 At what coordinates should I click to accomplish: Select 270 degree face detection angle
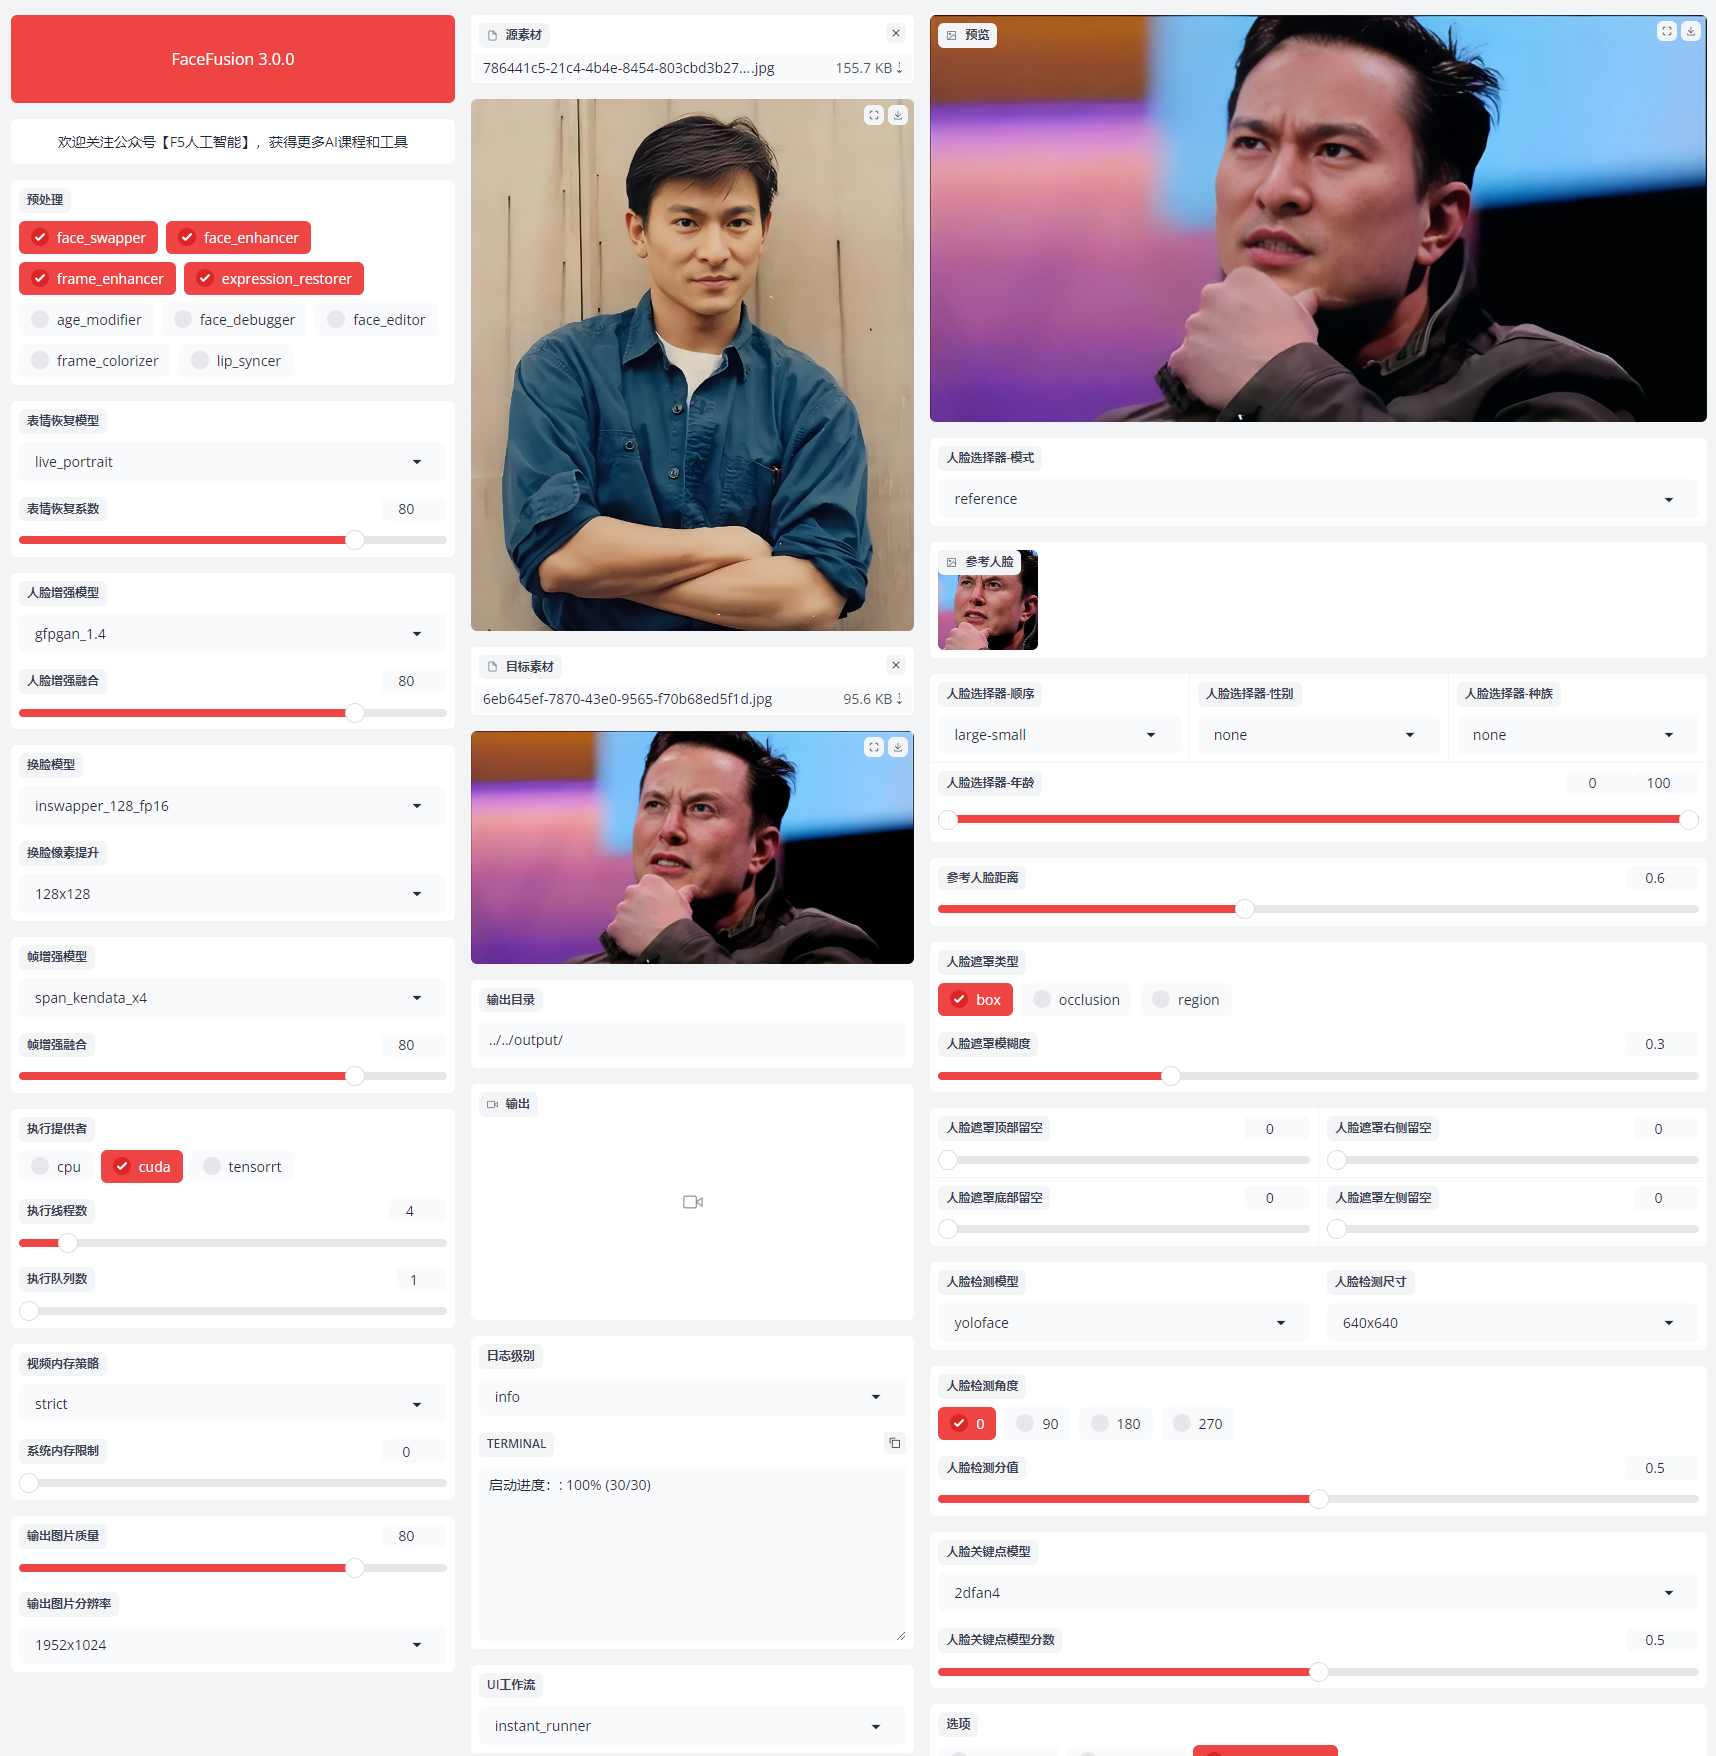1198,1424
